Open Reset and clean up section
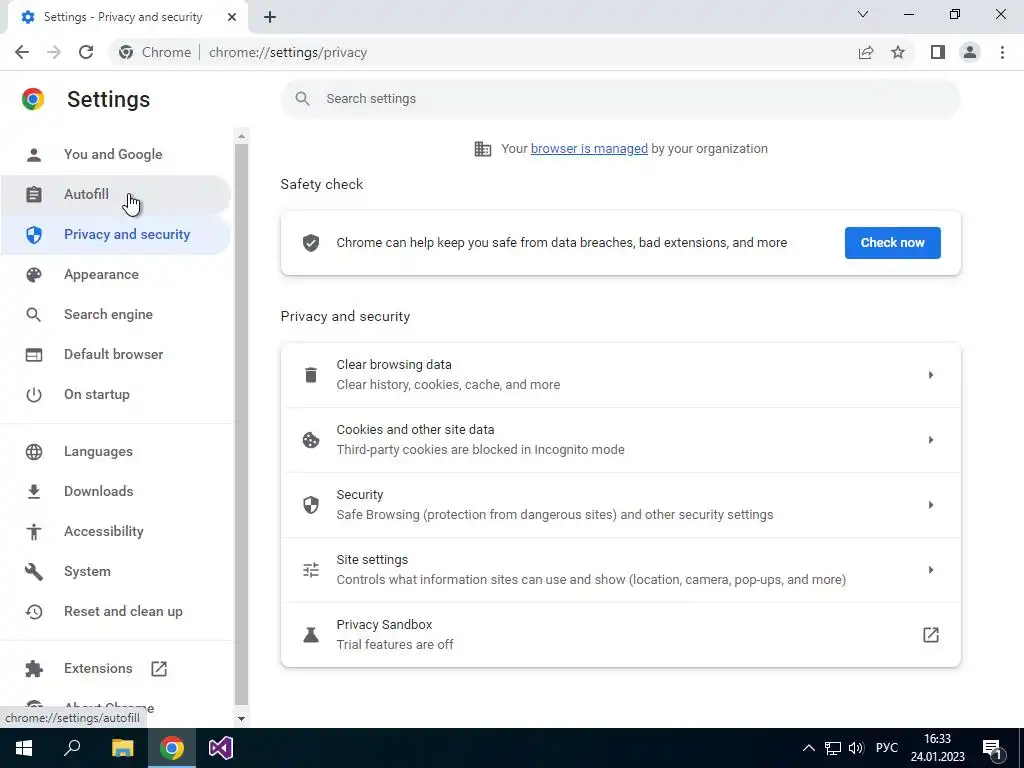Image resolution: width=1024 pixels, height=768 pixels. [x=116, y=611]
